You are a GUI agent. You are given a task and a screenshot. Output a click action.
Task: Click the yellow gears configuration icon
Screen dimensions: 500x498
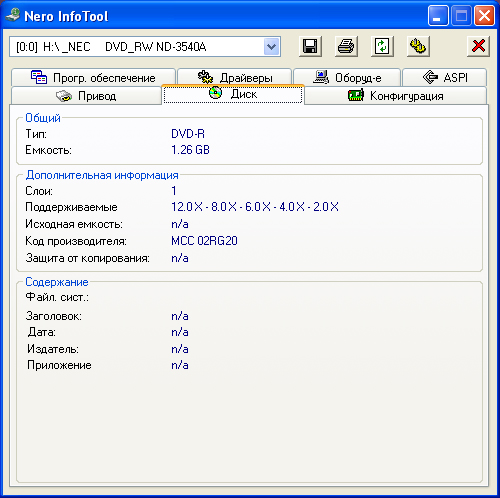418,46
